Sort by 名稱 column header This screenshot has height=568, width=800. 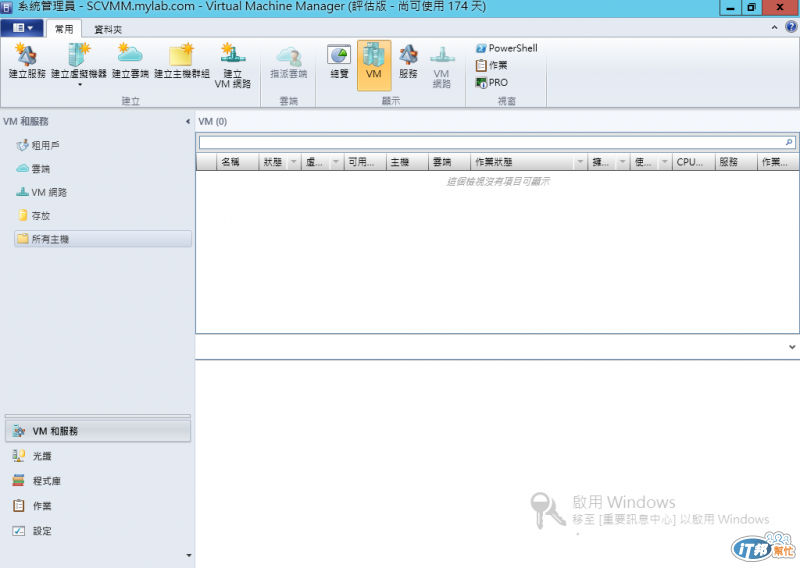tap(238, 162)
